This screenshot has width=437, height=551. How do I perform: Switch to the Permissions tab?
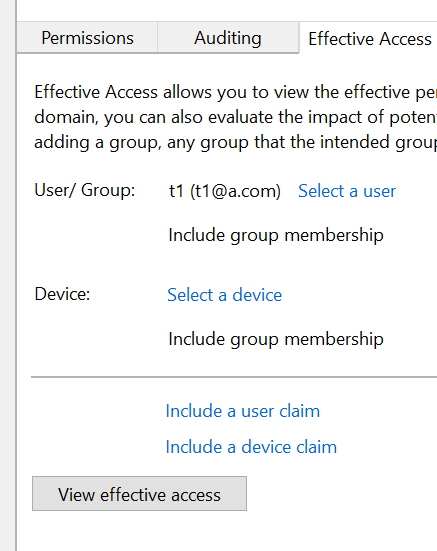coord(87,38)
